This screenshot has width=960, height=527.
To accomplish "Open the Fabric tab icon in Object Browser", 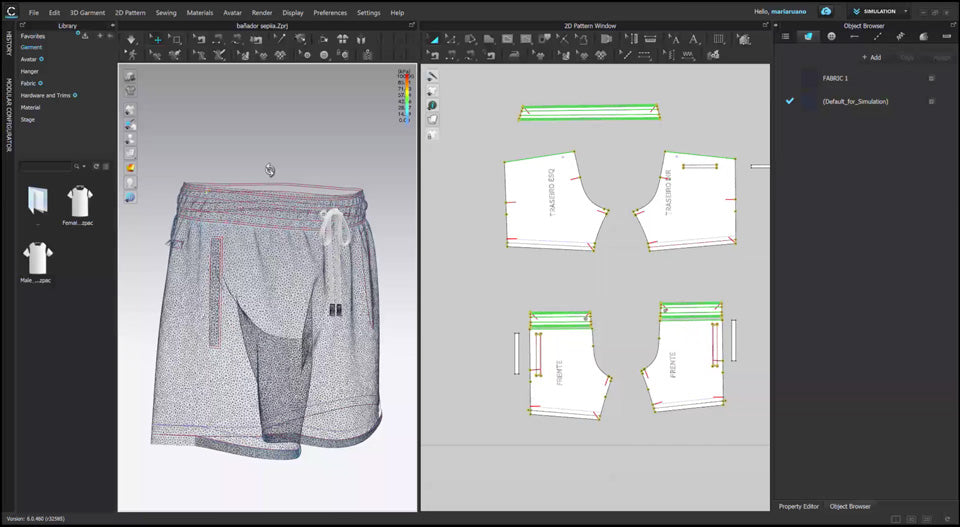I will [808, 36].
